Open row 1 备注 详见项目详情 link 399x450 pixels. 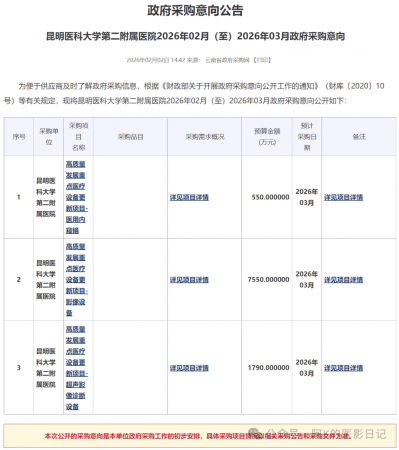coord(343,197)
